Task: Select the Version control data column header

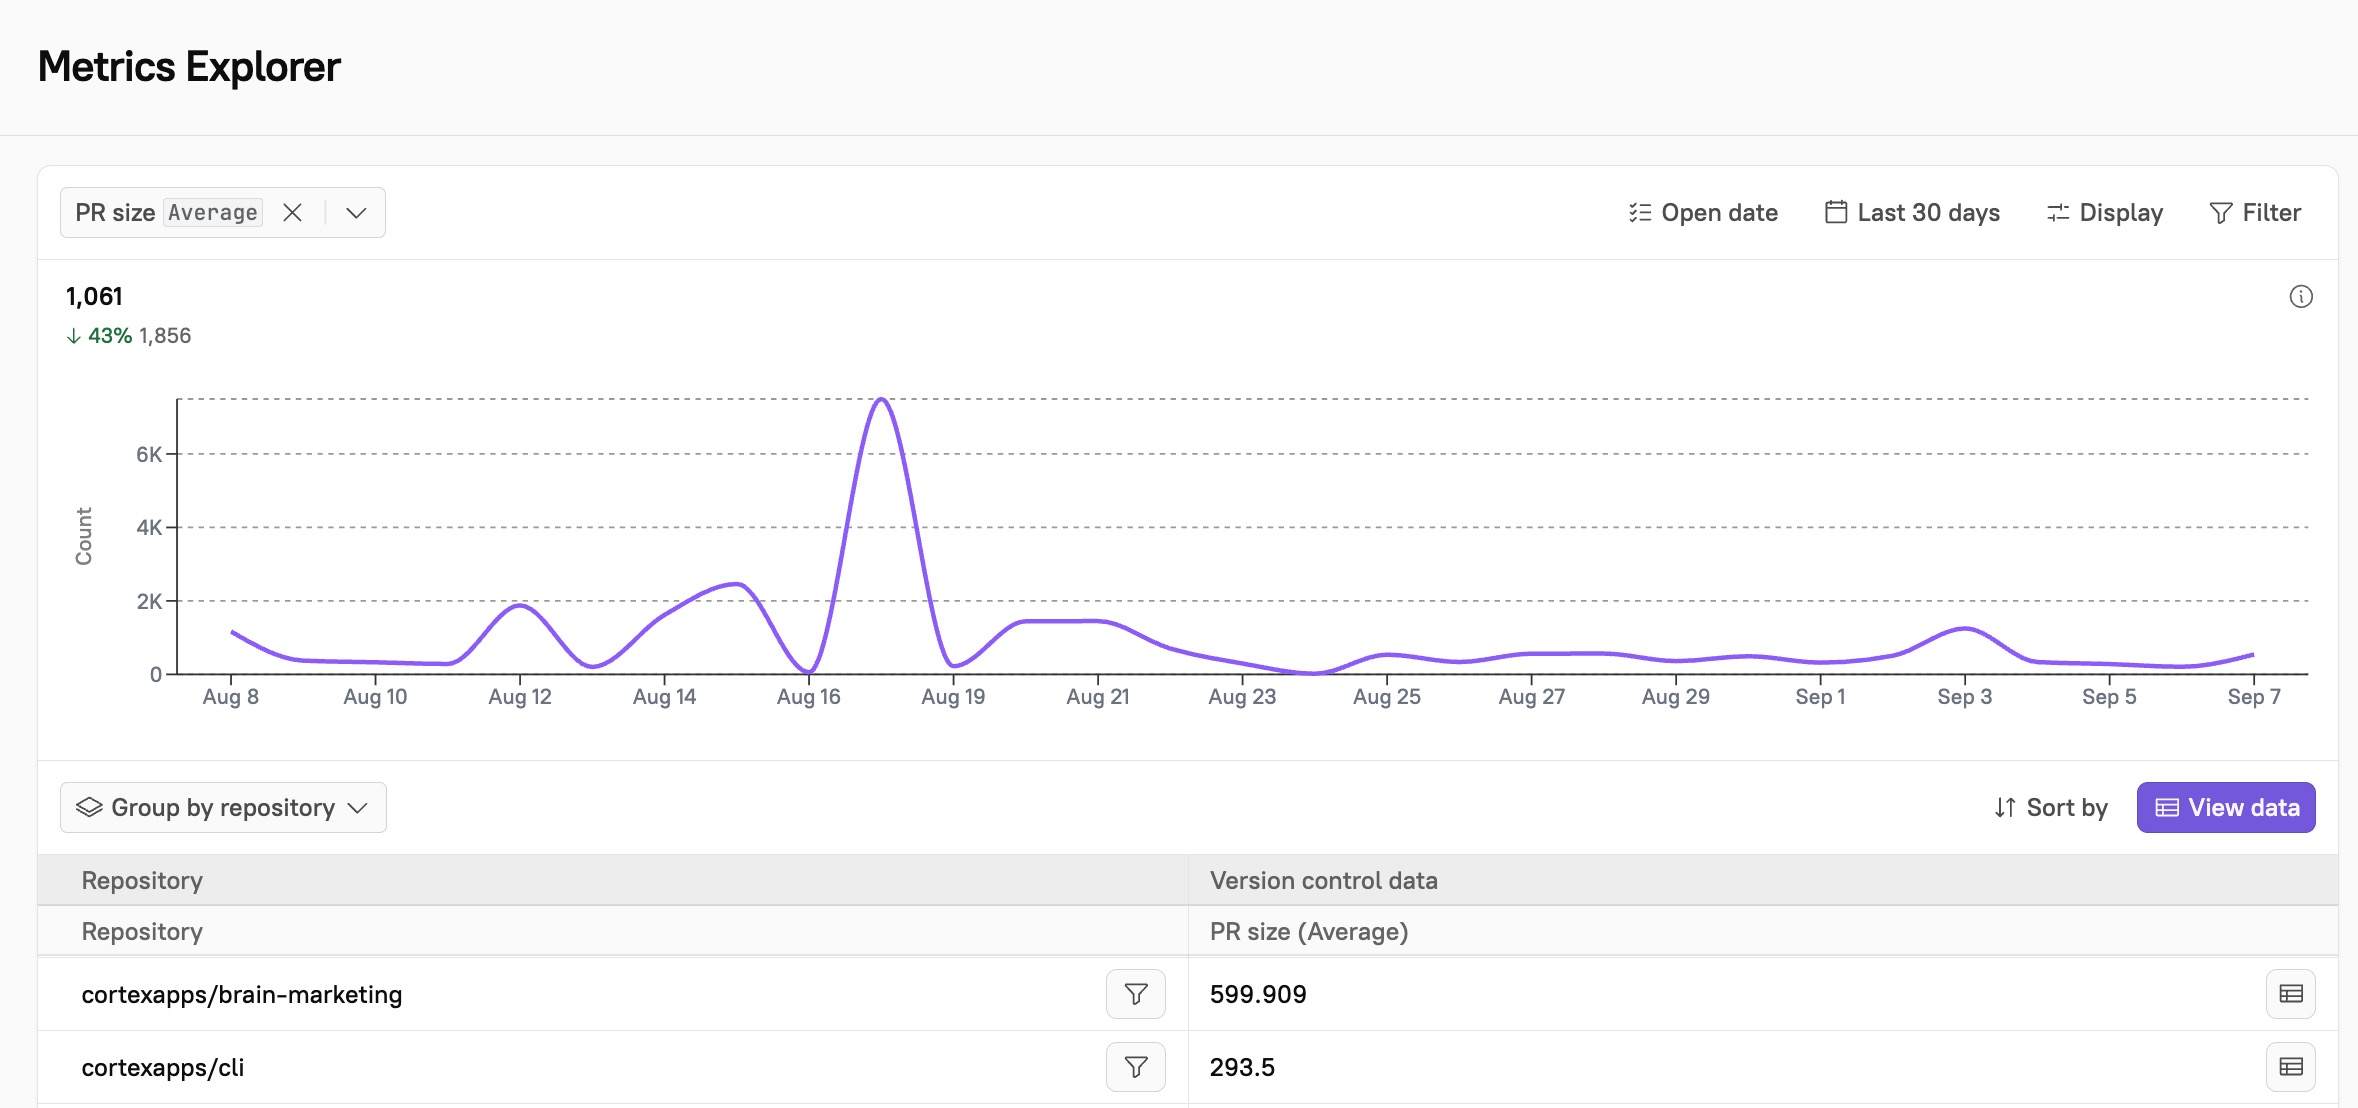Action: [1324, 880]
